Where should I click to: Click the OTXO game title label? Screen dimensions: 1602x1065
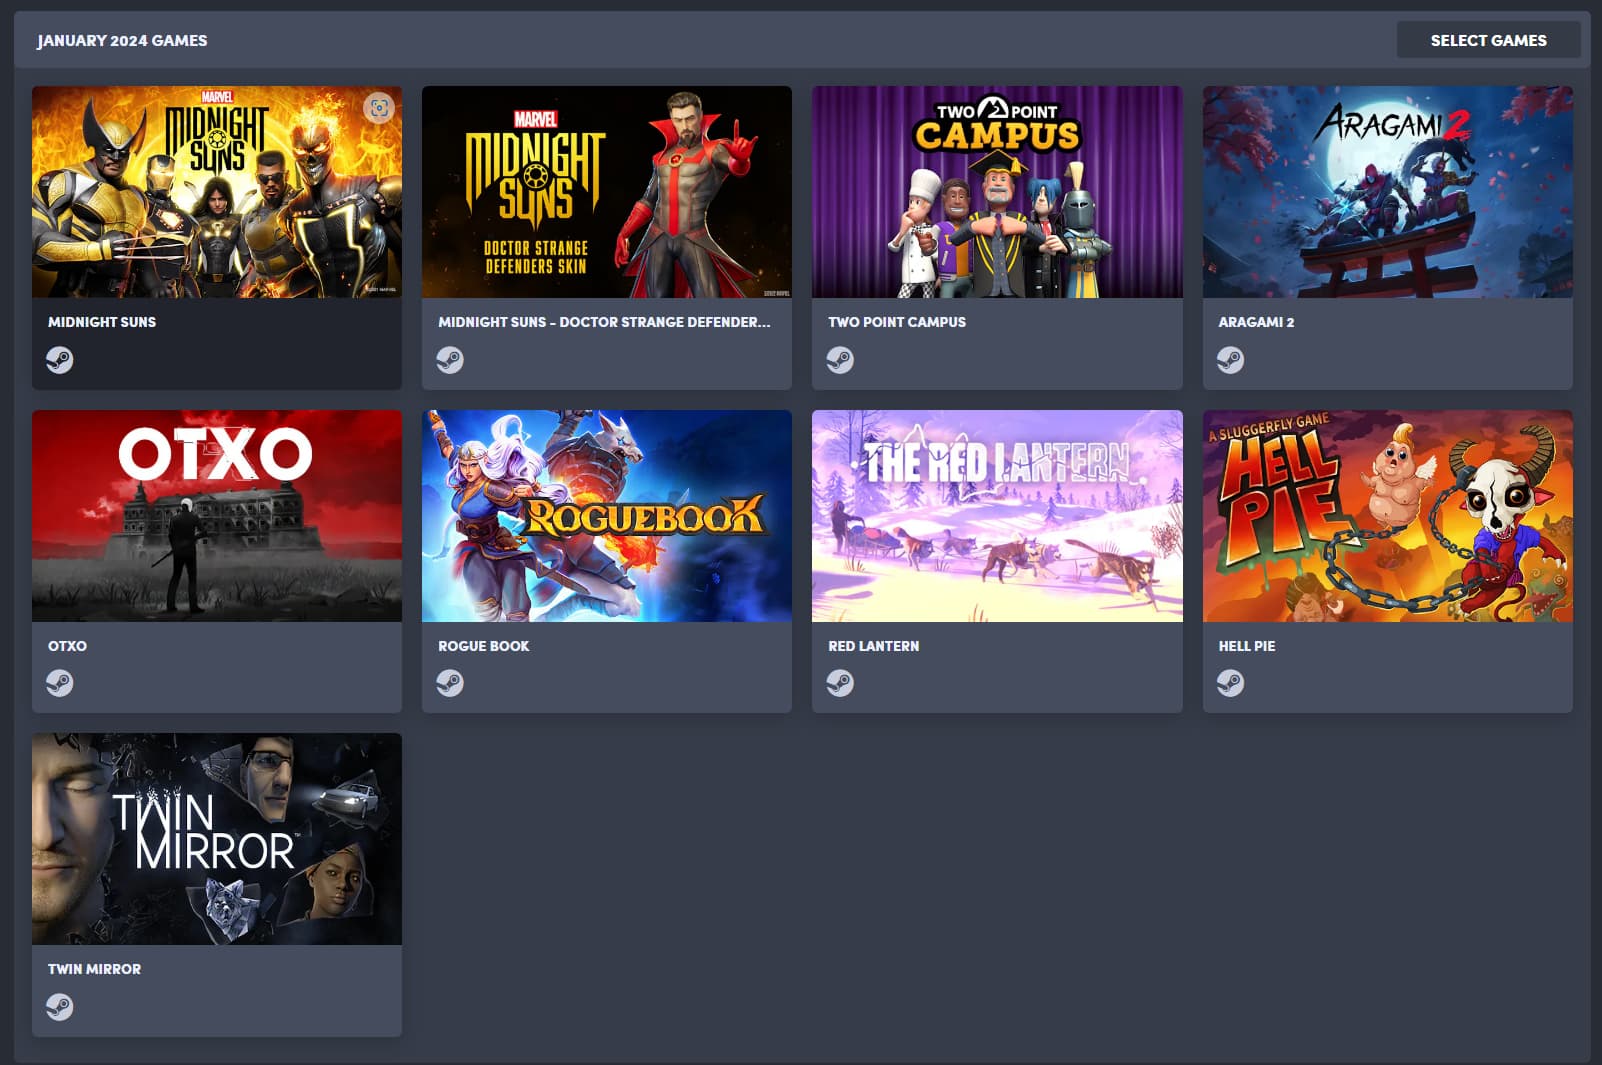click(x=67, y=646)
